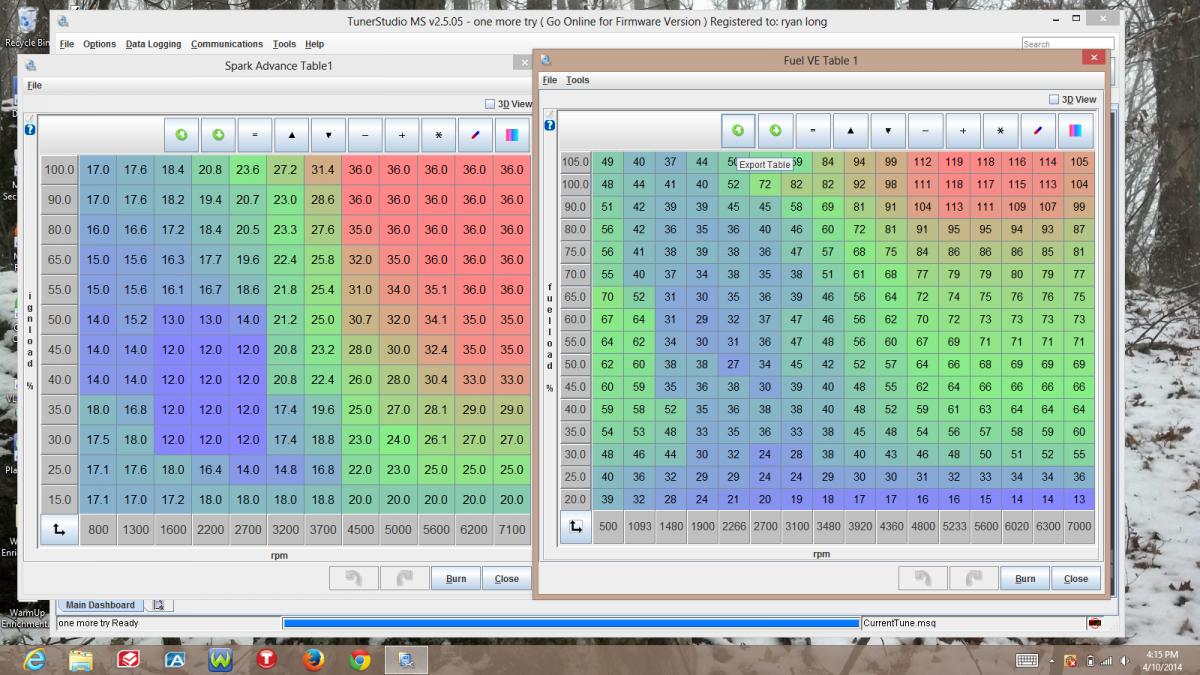Click the plus button in Spark Advance toolbar
The height and width of the screenshot is (675, 1200).
(x=401, y=135)
